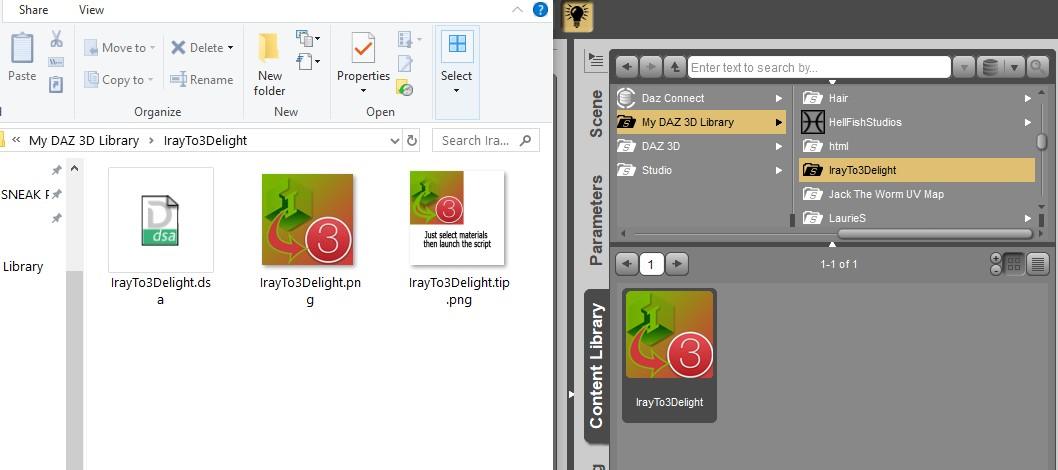Expand the Daz Connect arrow
This screenshot has height=470, width=1058.
[x=779, y=98]
